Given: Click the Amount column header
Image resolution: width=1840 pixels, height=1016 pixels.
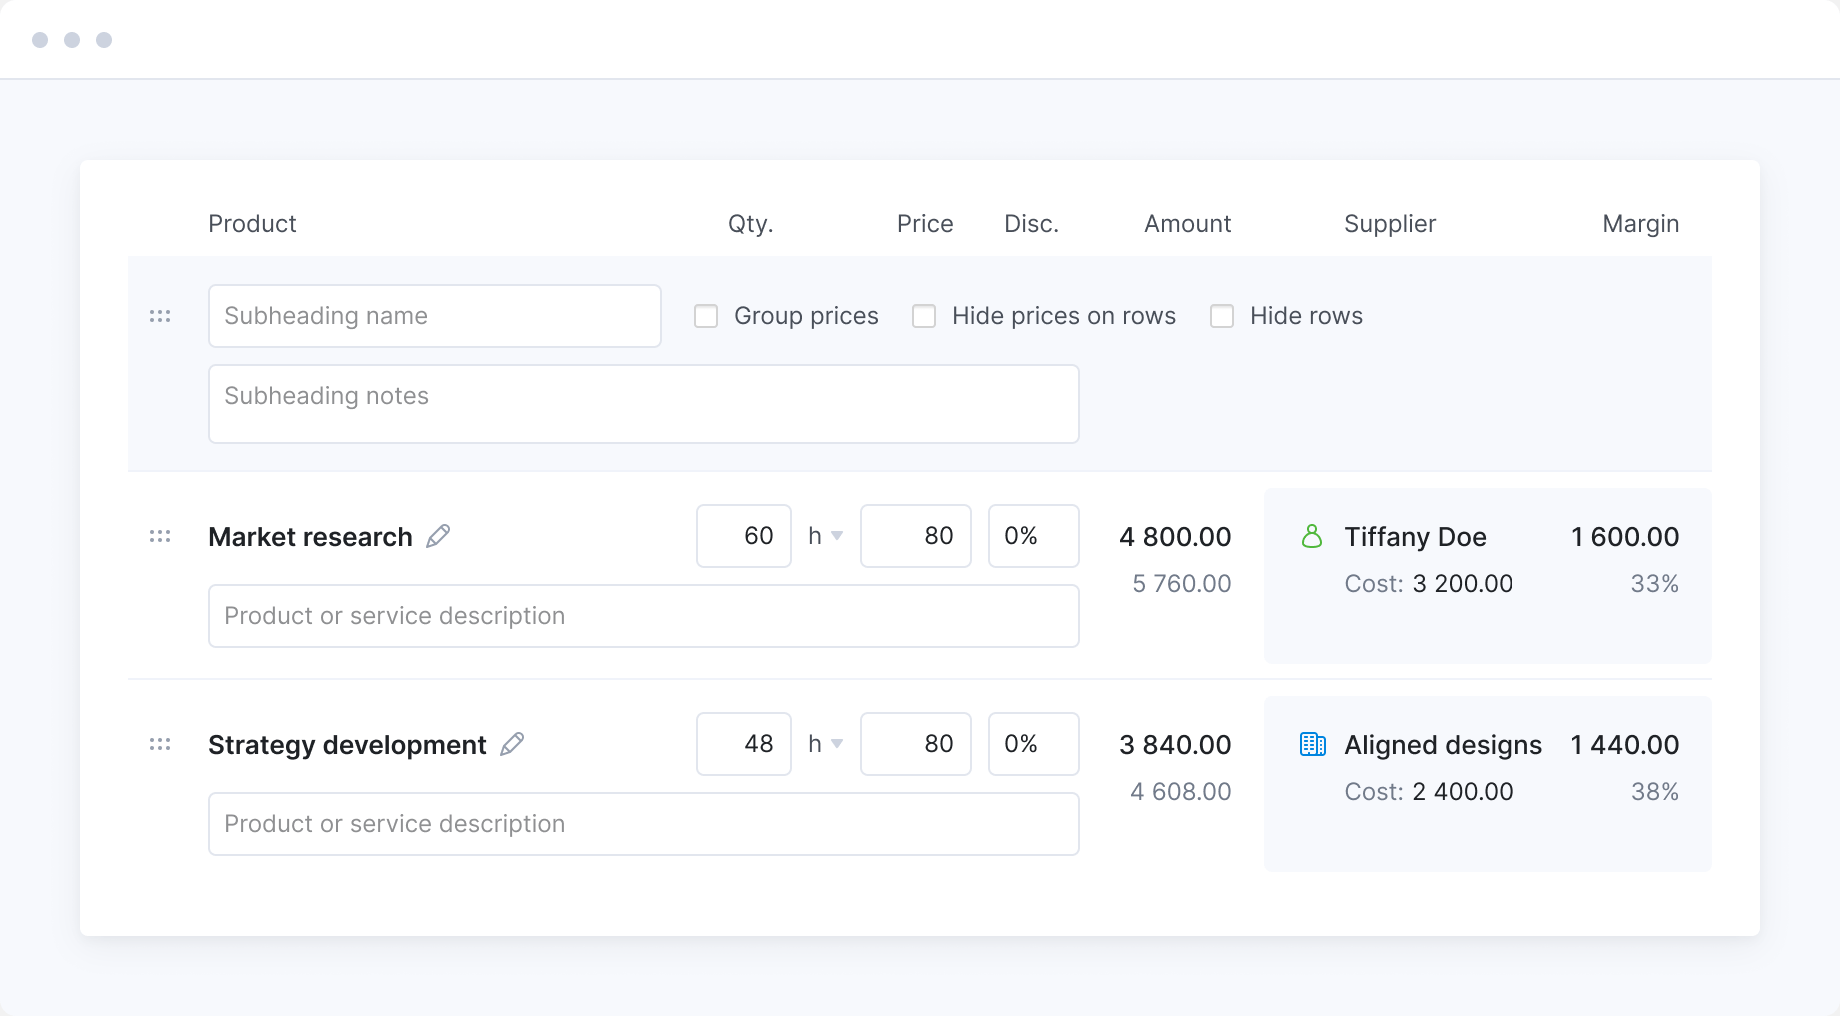Looking at the screenshot, I should [1188, 224].
